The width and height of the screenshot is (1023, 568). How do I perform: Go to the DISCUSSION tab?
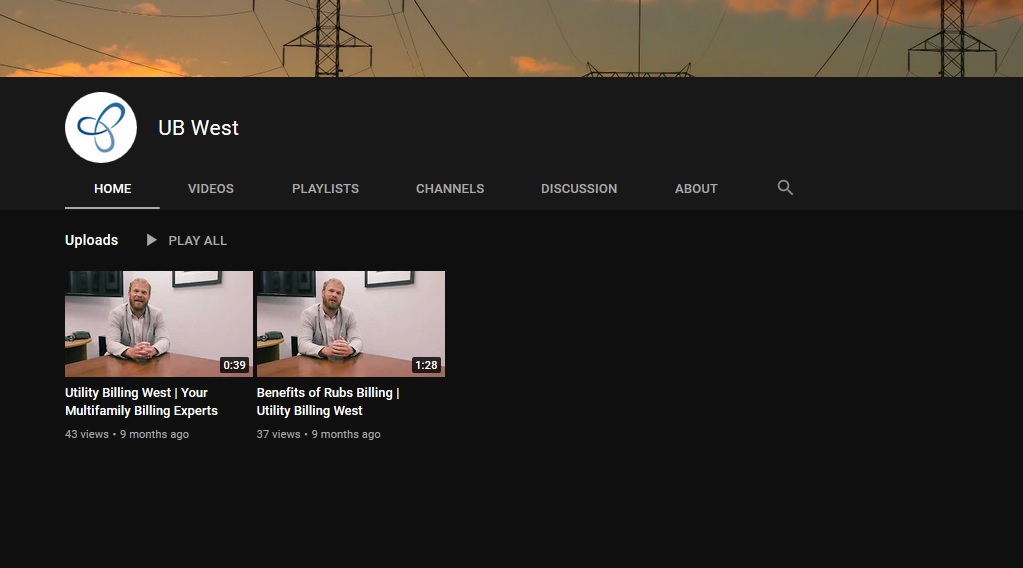click(579, 188)
